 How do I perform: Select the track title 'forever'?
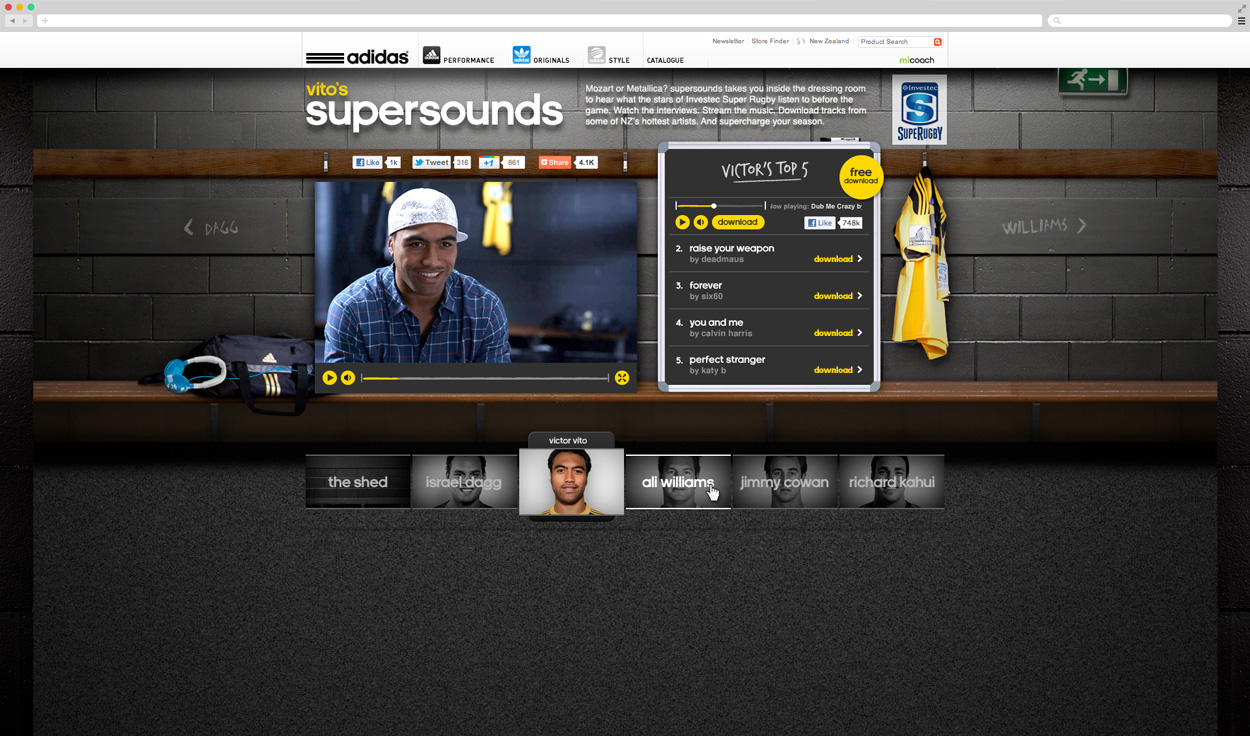click(x=706, y=285)
